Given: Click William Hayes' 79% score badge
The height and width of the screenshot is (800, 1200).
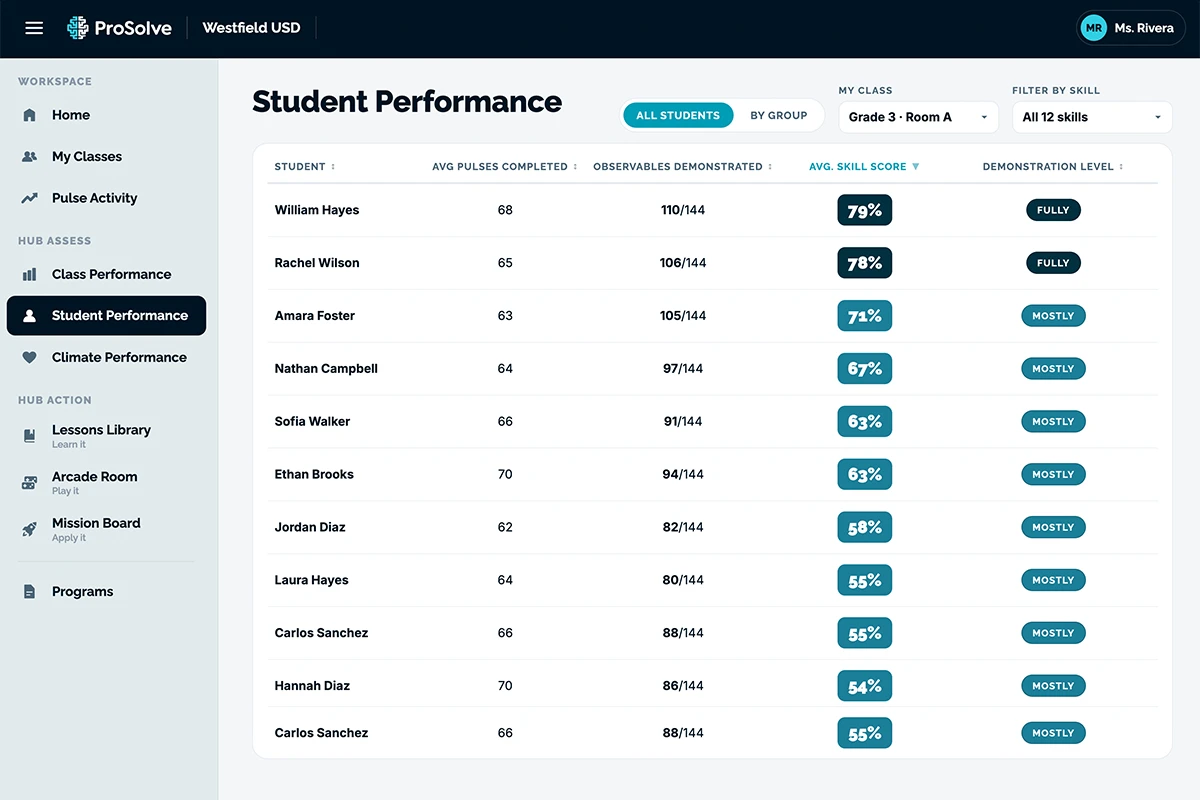Looking at the screenshot, I should [864, 210].
